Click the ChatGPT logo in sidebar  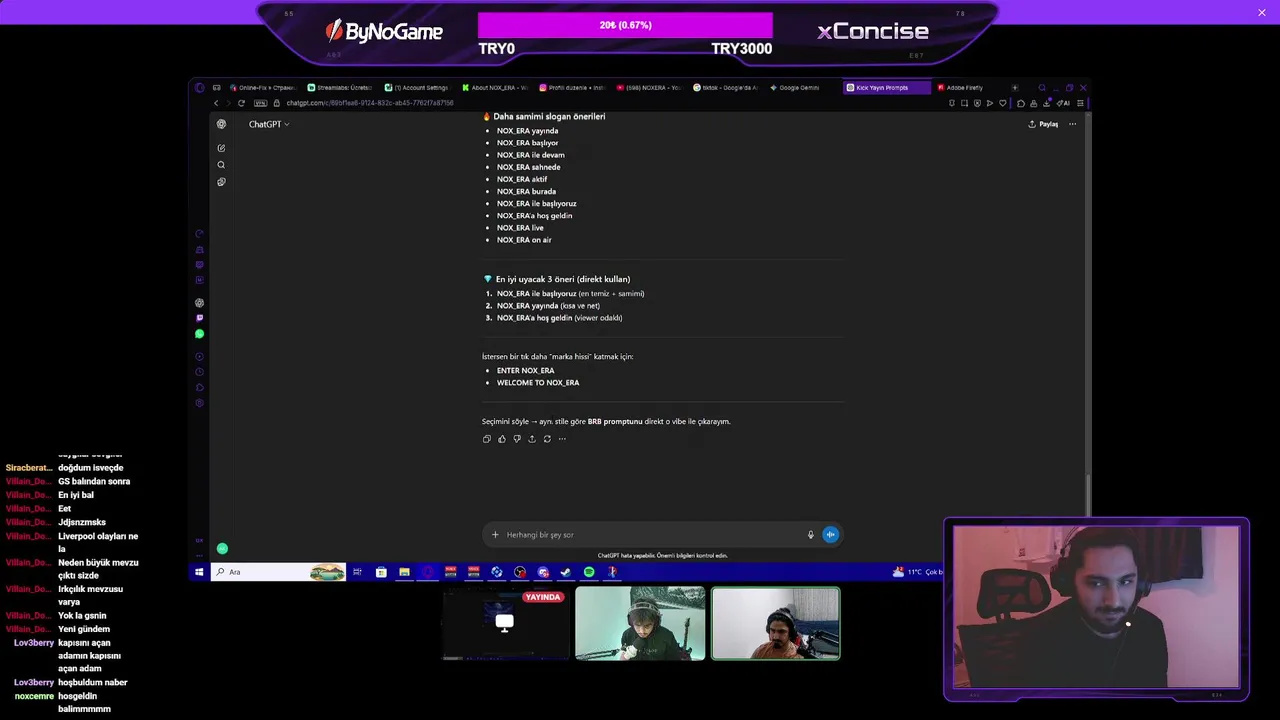pyautogui.click(x=221, y=124)
